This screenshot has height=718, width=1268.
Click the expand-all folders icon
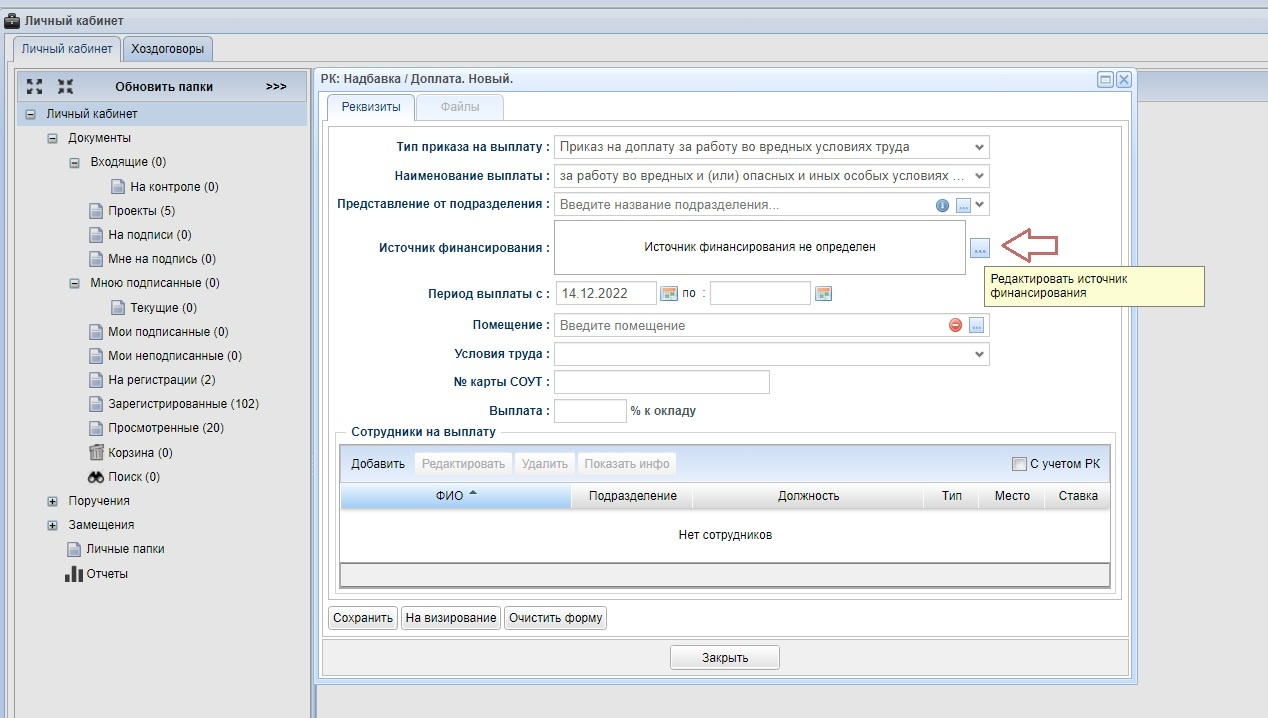pos(34,87)
